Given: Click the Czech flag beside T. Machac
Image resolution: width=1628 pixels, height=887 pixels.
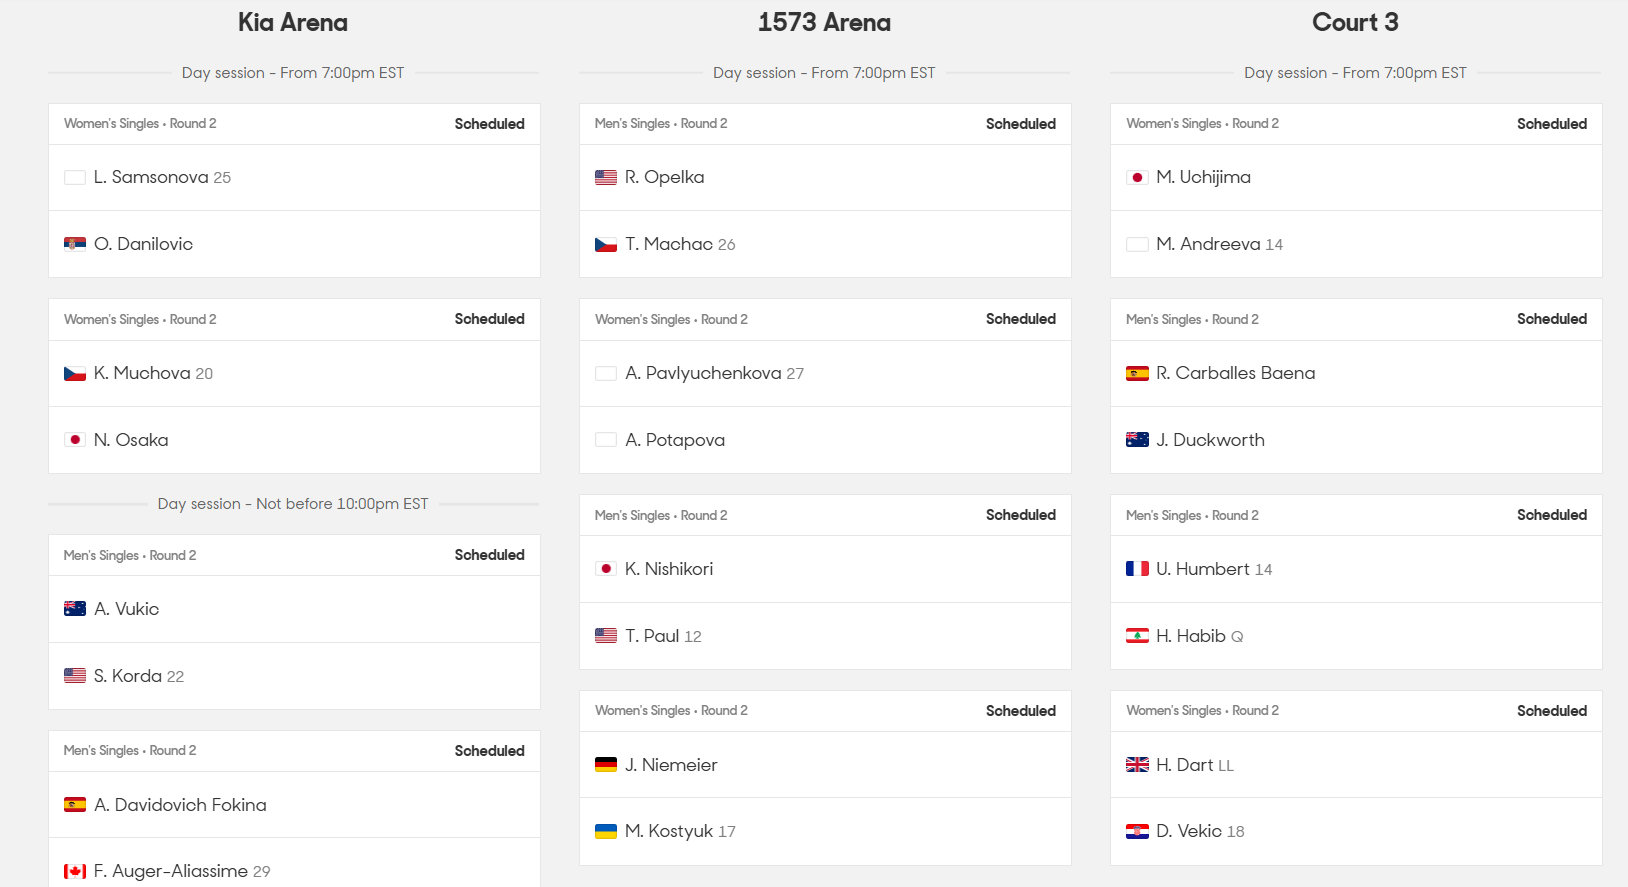Looking at the screenshot, I should (606, 244).
